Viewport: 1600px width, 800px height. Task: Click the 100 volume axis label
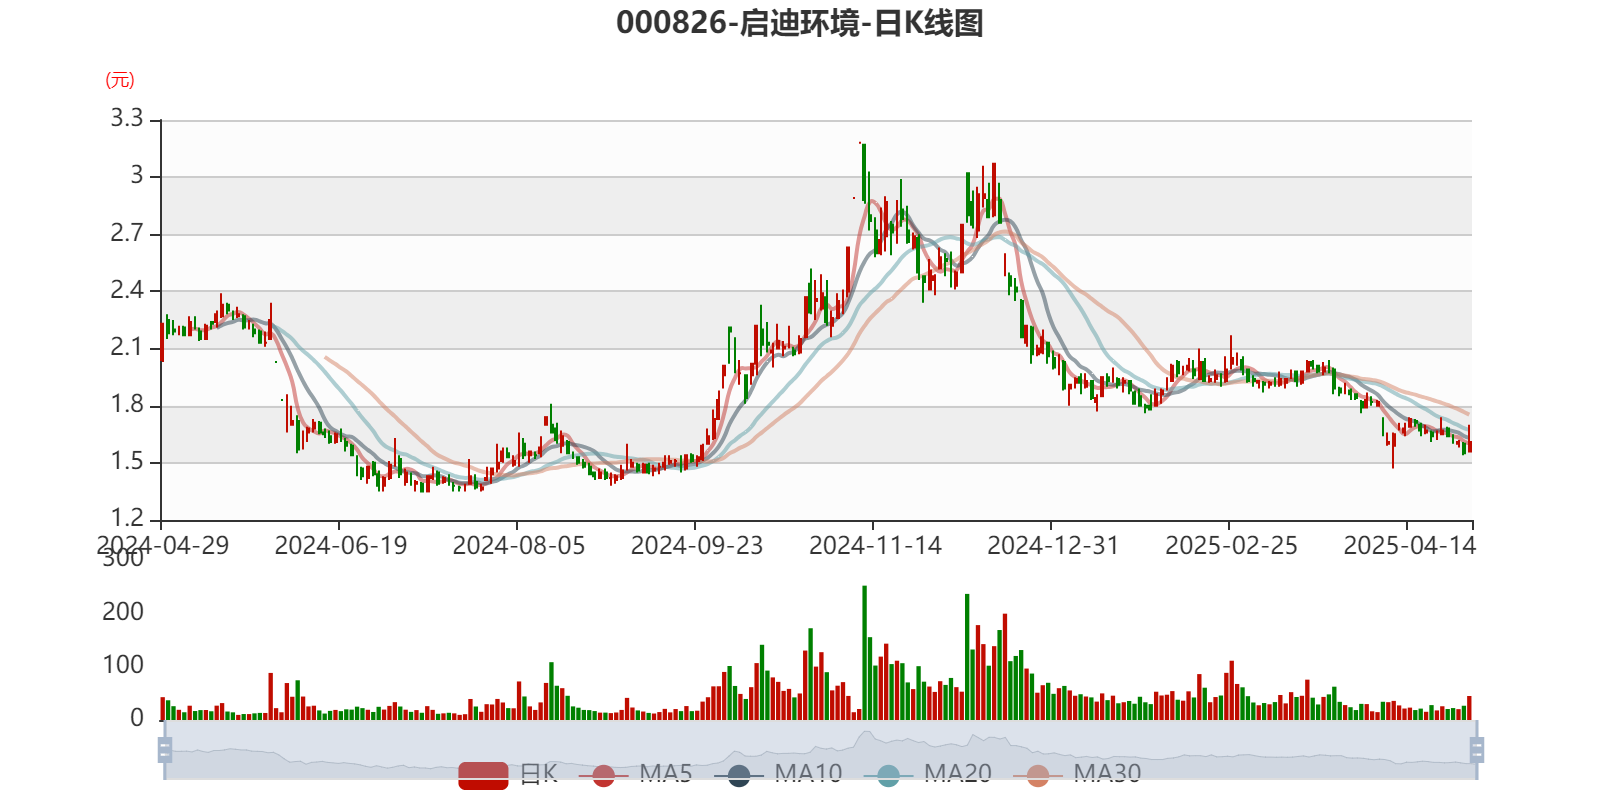[x=123, y=664]
